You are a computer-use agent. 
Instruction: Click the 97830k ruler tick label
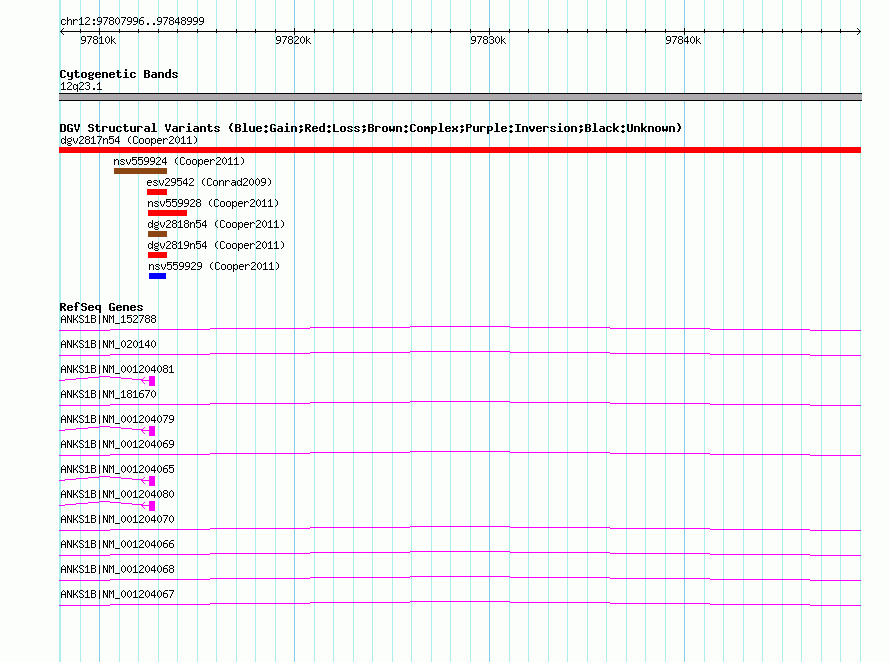pos(488,40)
